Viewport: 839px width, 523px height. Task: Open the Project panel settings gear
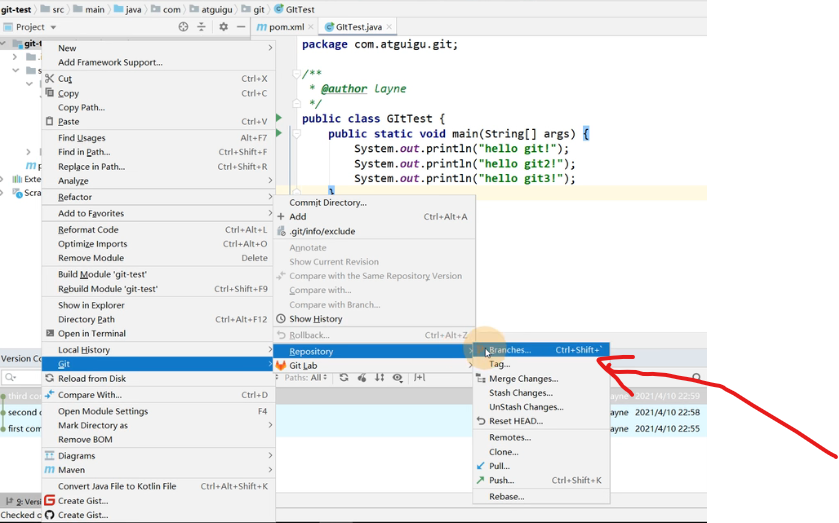[x=223, y=27]
